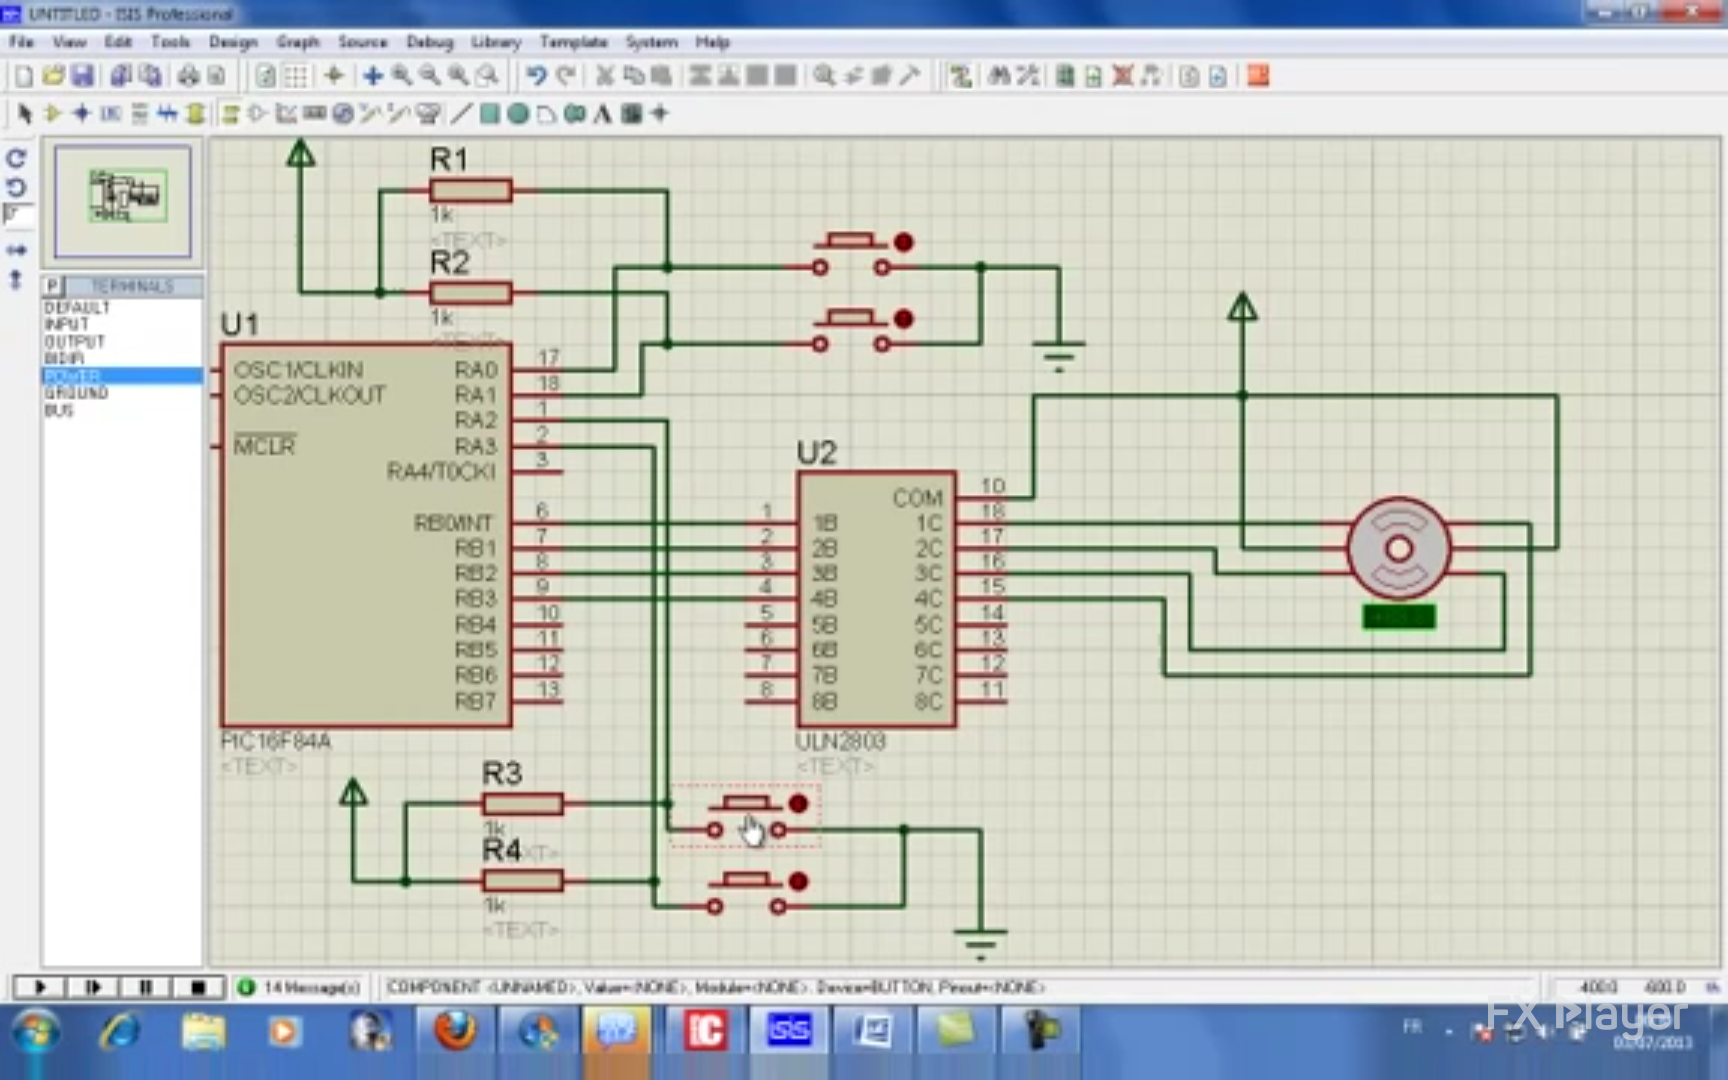Choose Junction dot mode
The width and height of the screenshot is (1728, 1080).
(x=82, y=114)
